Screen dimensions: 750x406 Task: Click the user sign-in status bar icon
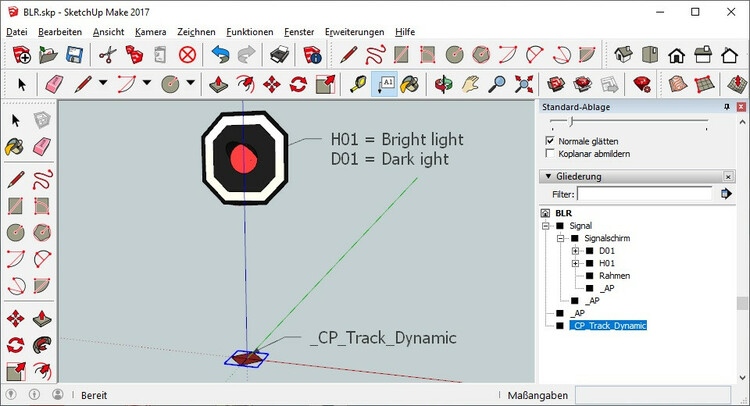(58, 395)
